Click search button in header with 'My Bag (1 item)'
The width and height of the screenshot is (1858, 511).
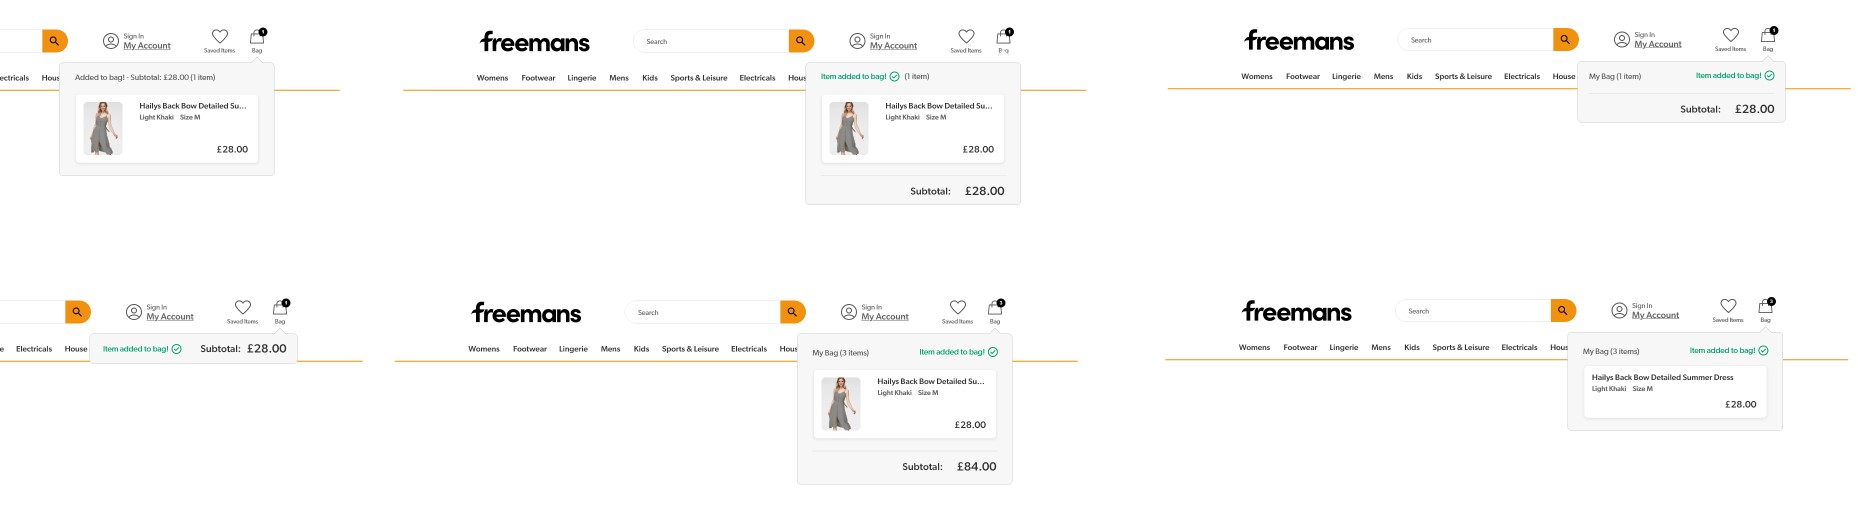tap(1565, 40)
